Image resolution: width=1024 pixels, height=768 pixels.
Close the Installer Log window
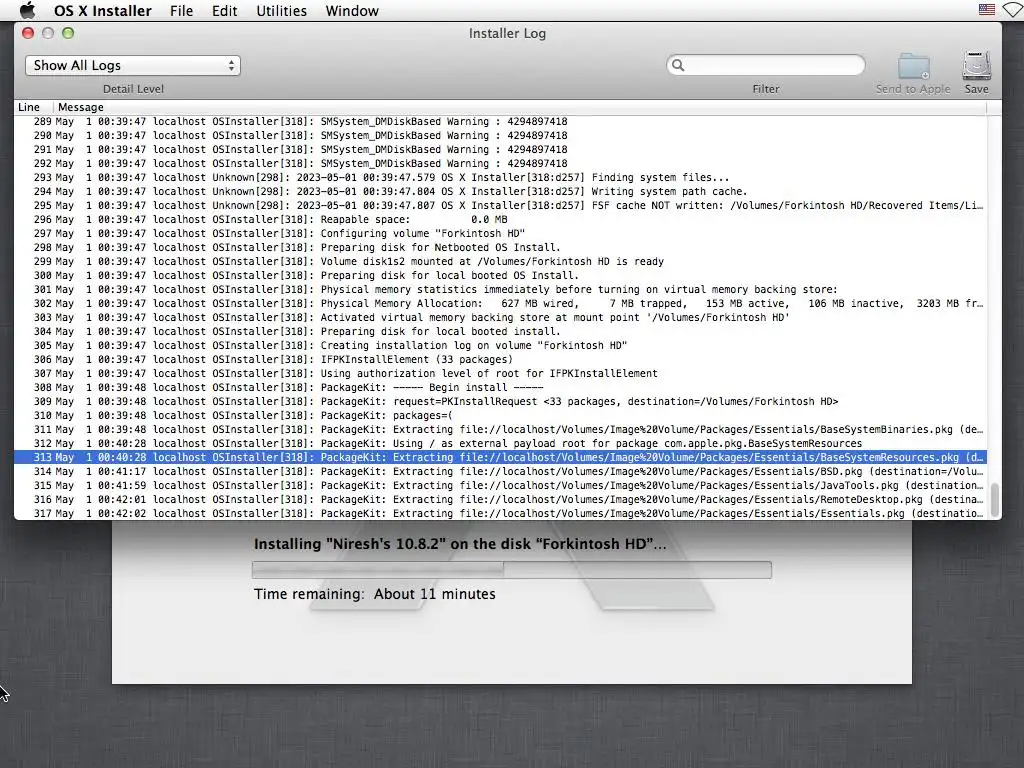coord(28,33)
